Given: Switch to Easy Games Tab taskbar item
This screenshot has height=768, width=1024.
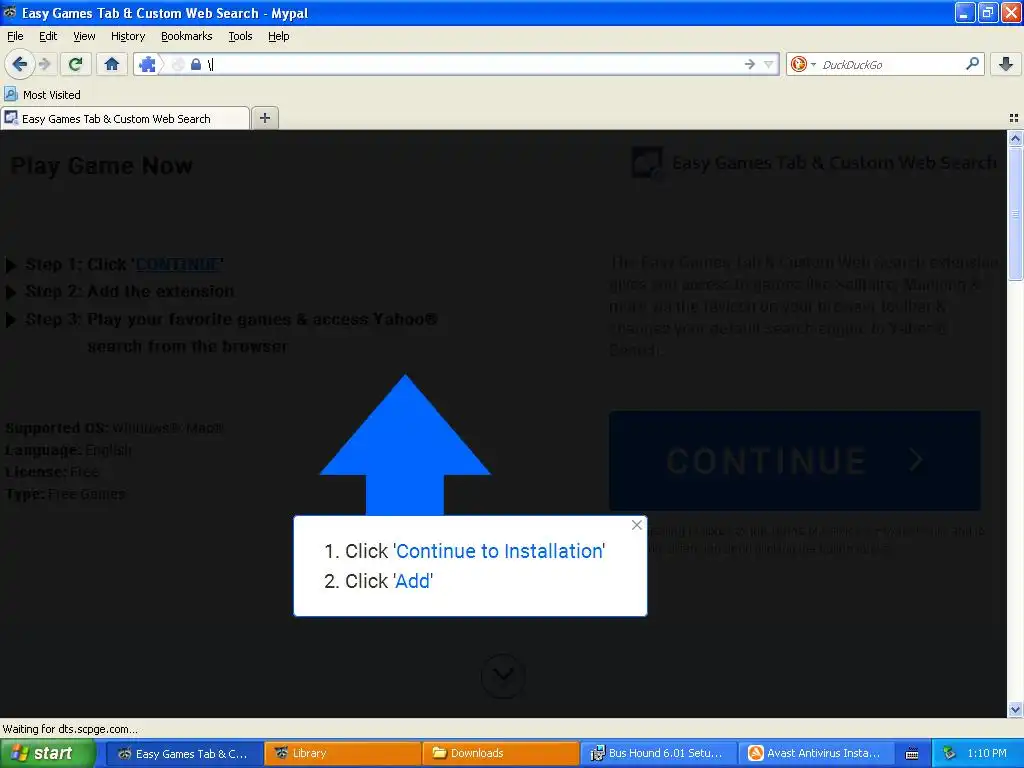Looking at the screenshot, I should tap(184, 753).
